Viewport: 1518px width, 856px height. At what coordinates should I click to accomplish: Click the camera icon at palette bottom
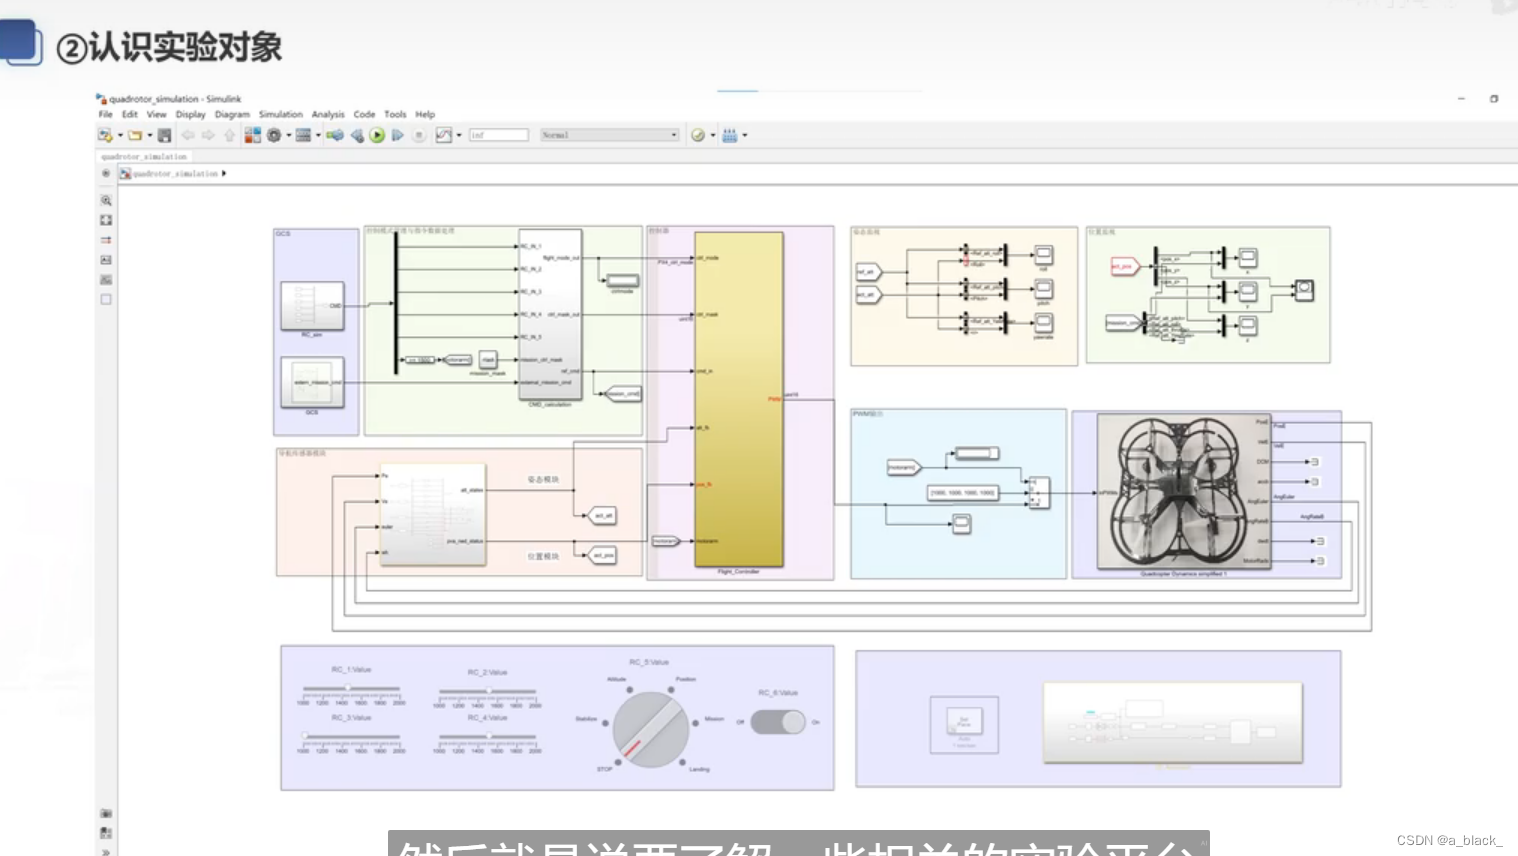(106, 814)
